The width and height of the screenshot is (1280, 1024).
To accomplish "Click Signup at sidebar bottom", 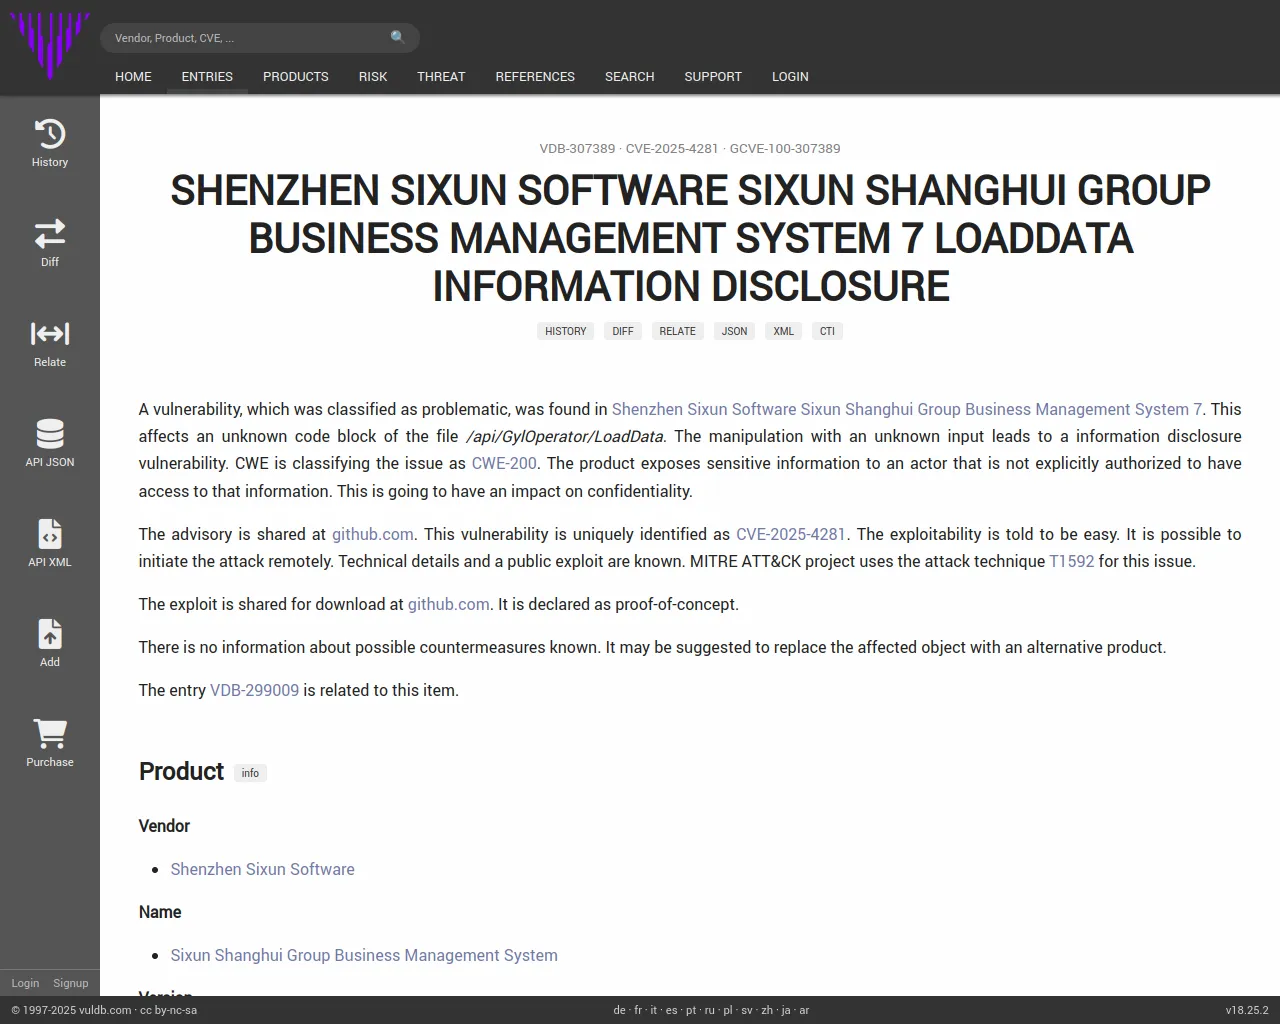I will (x=71, y=983).
